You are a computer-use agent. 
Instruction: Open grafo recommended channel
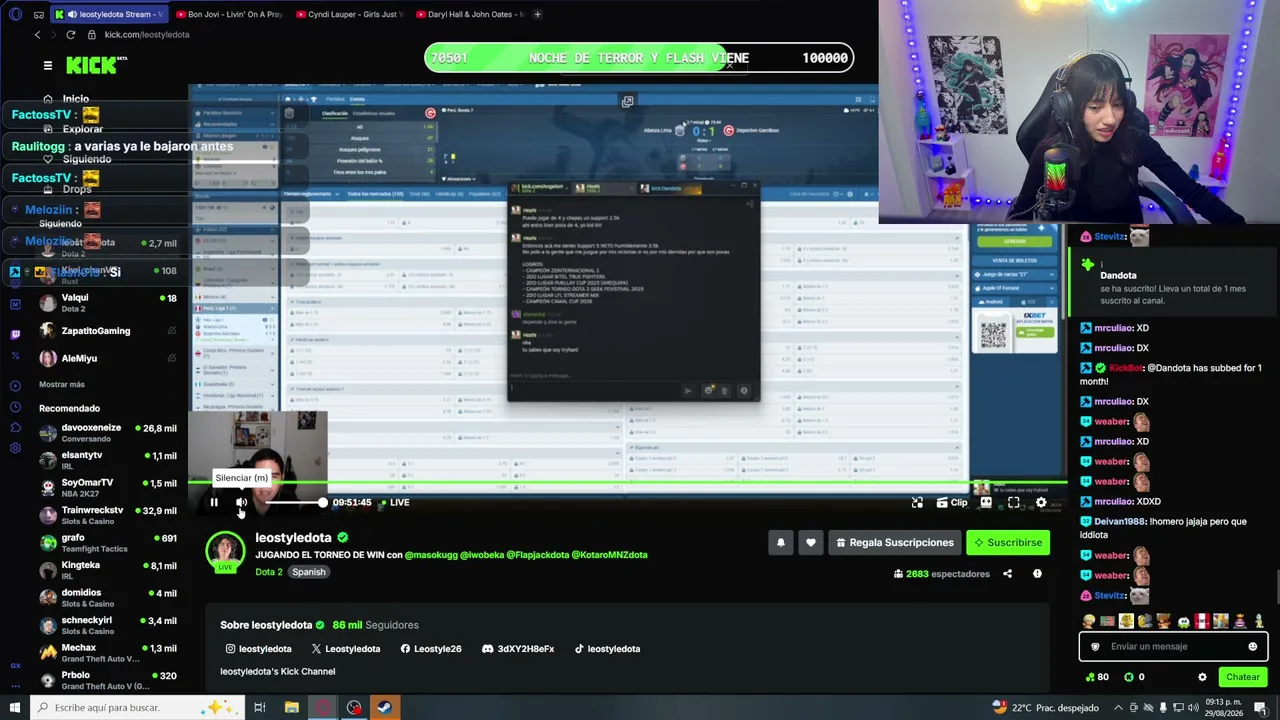pos(108,543)
